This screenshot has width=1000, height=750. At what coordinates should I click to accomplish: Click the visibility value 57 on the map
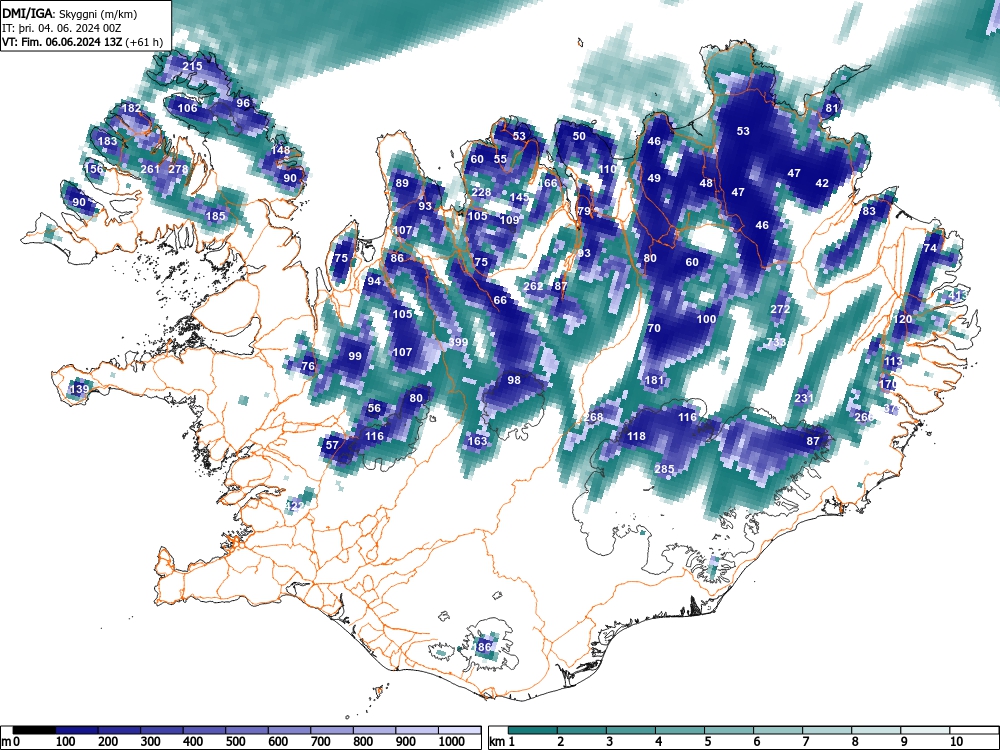(332, 445)
